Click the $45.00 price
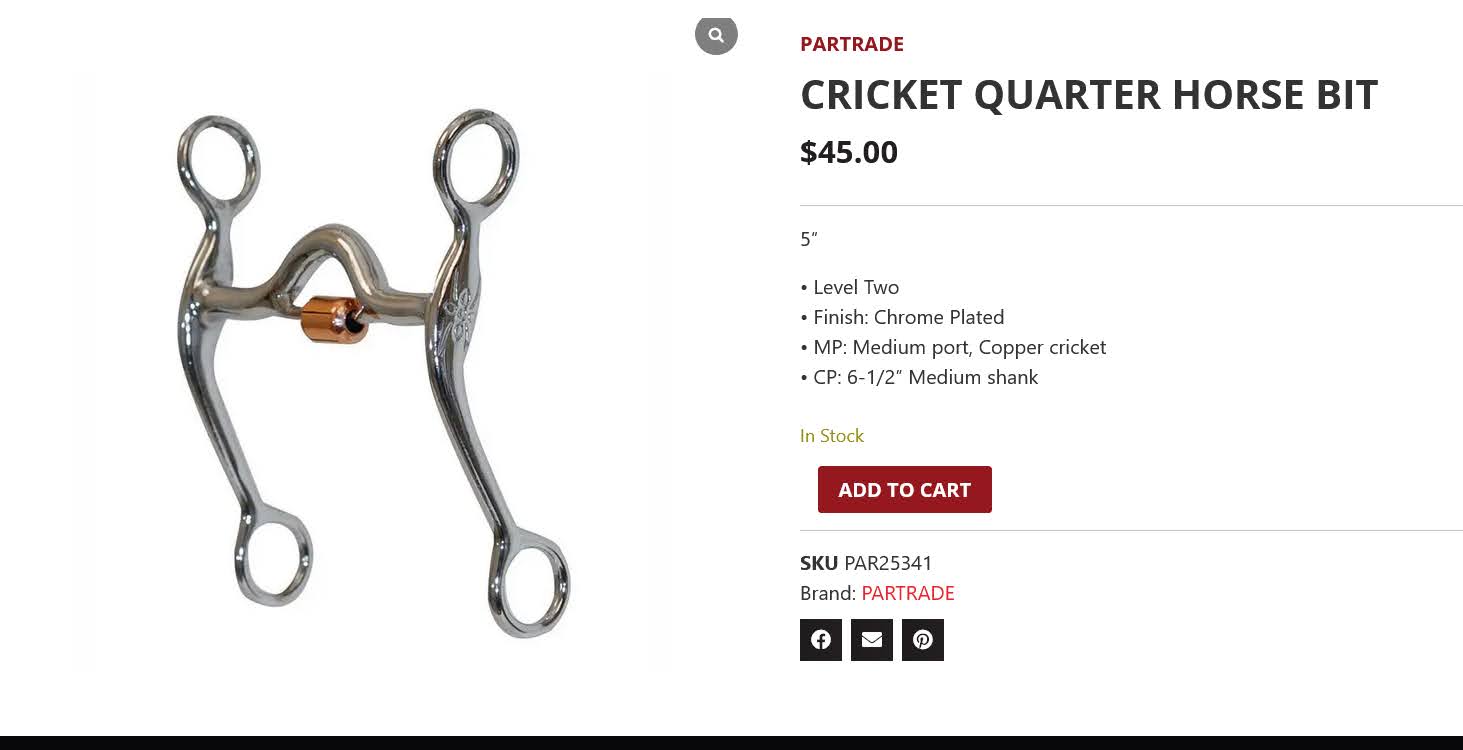The height and width of the screenshot is (750, 1463). [849, 152]
